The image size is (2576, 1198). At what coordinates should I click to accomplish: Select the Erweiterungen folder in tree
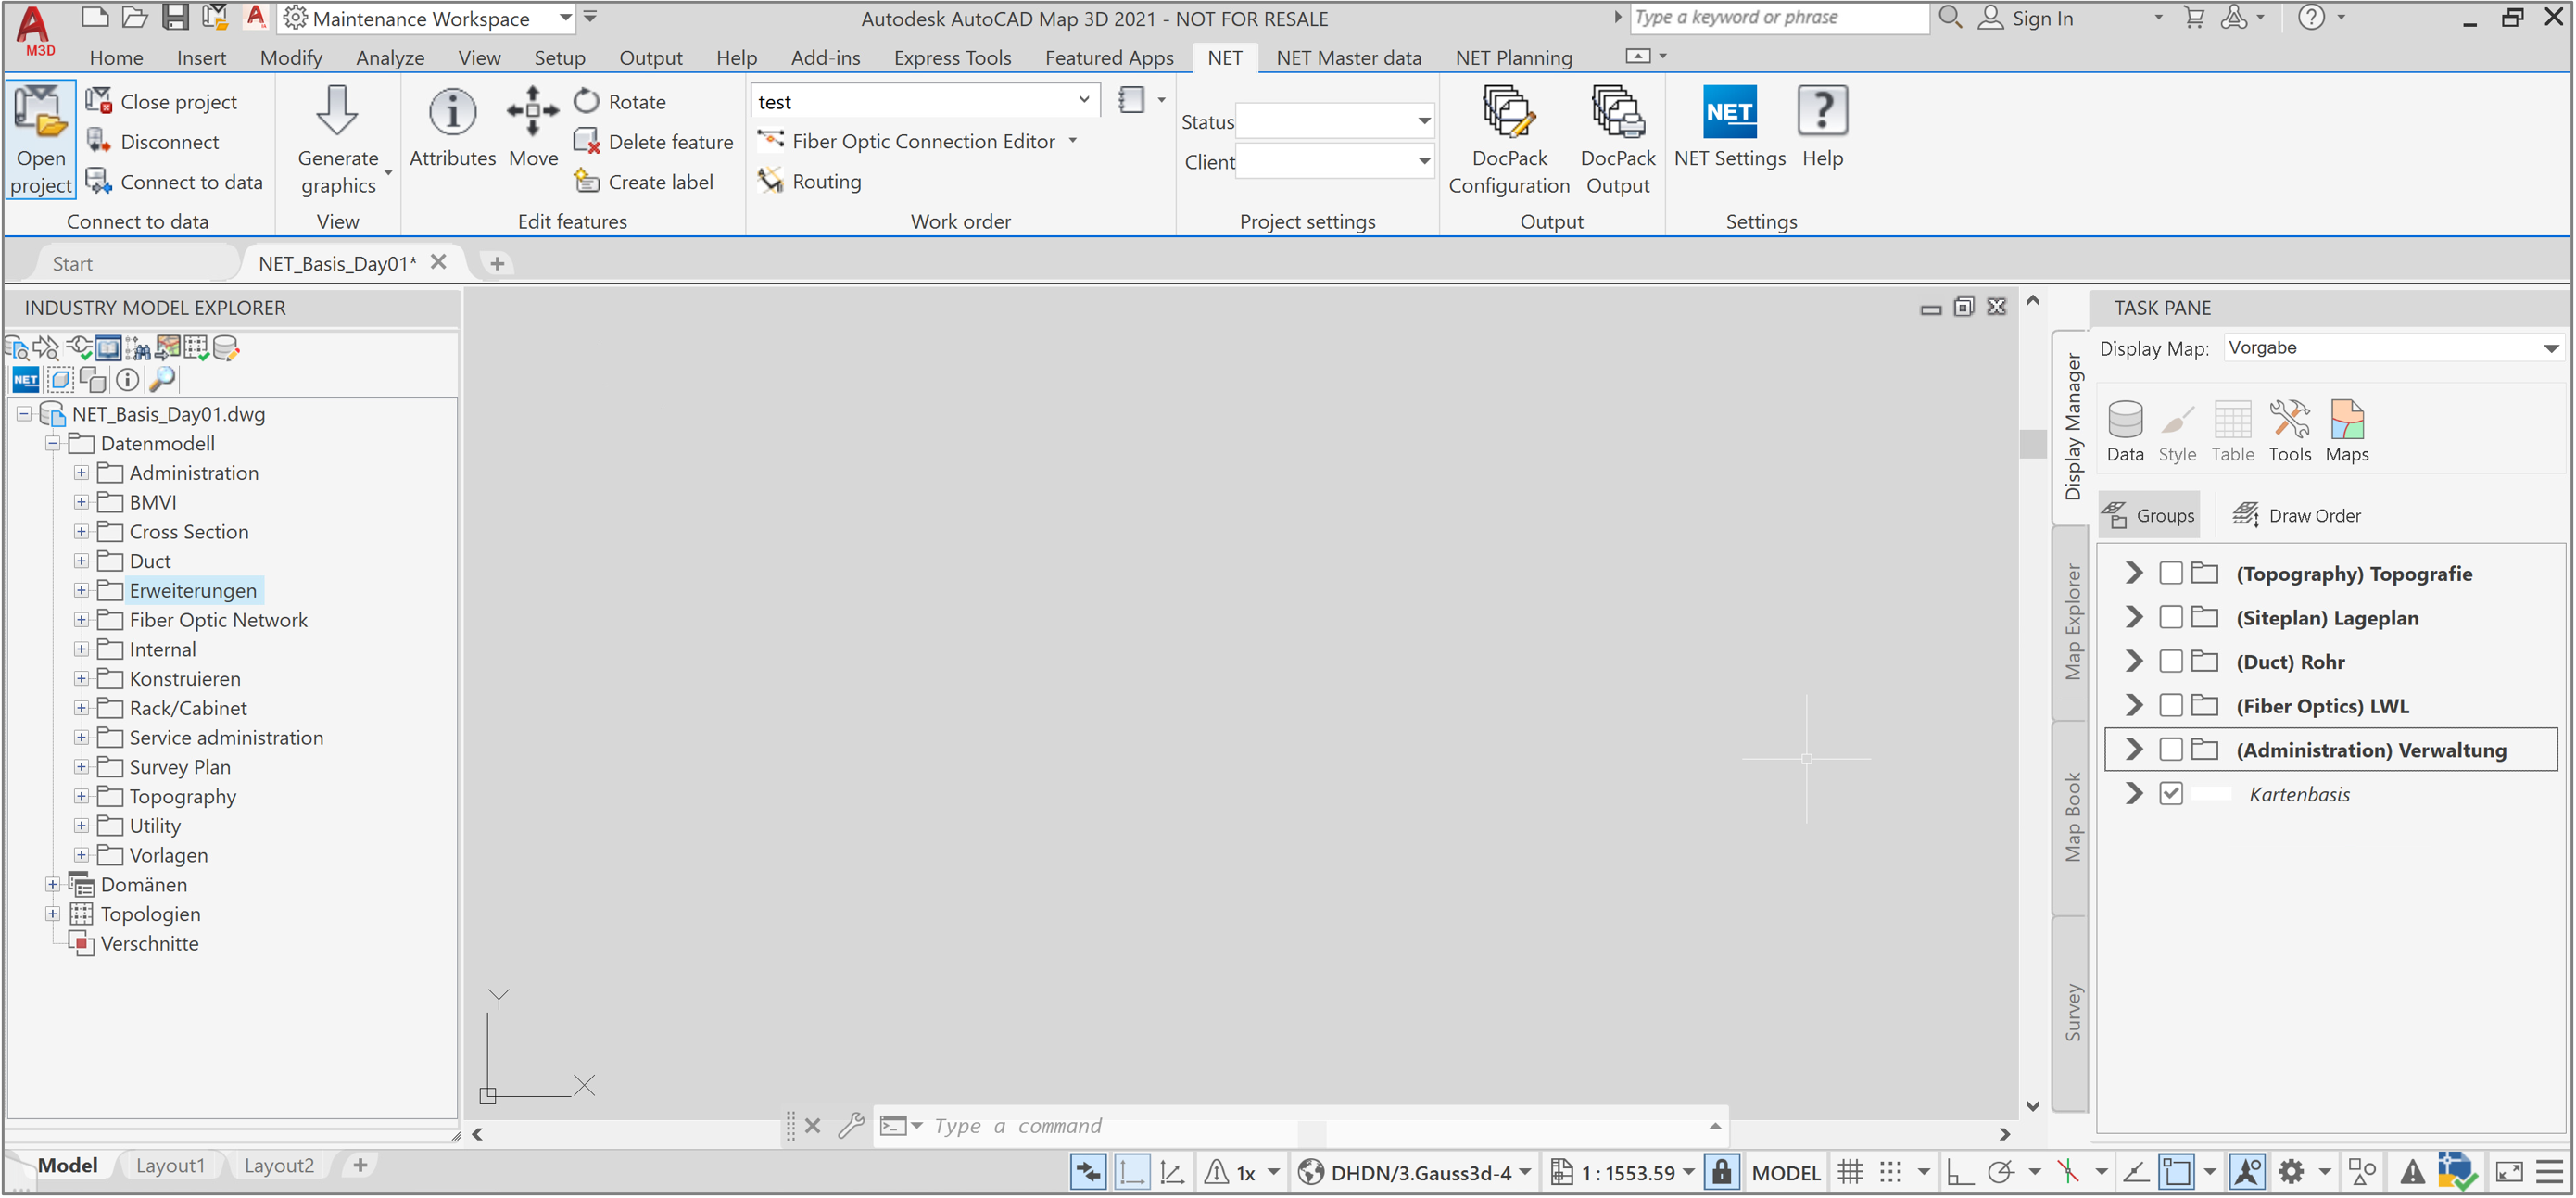tap(192, 591)
